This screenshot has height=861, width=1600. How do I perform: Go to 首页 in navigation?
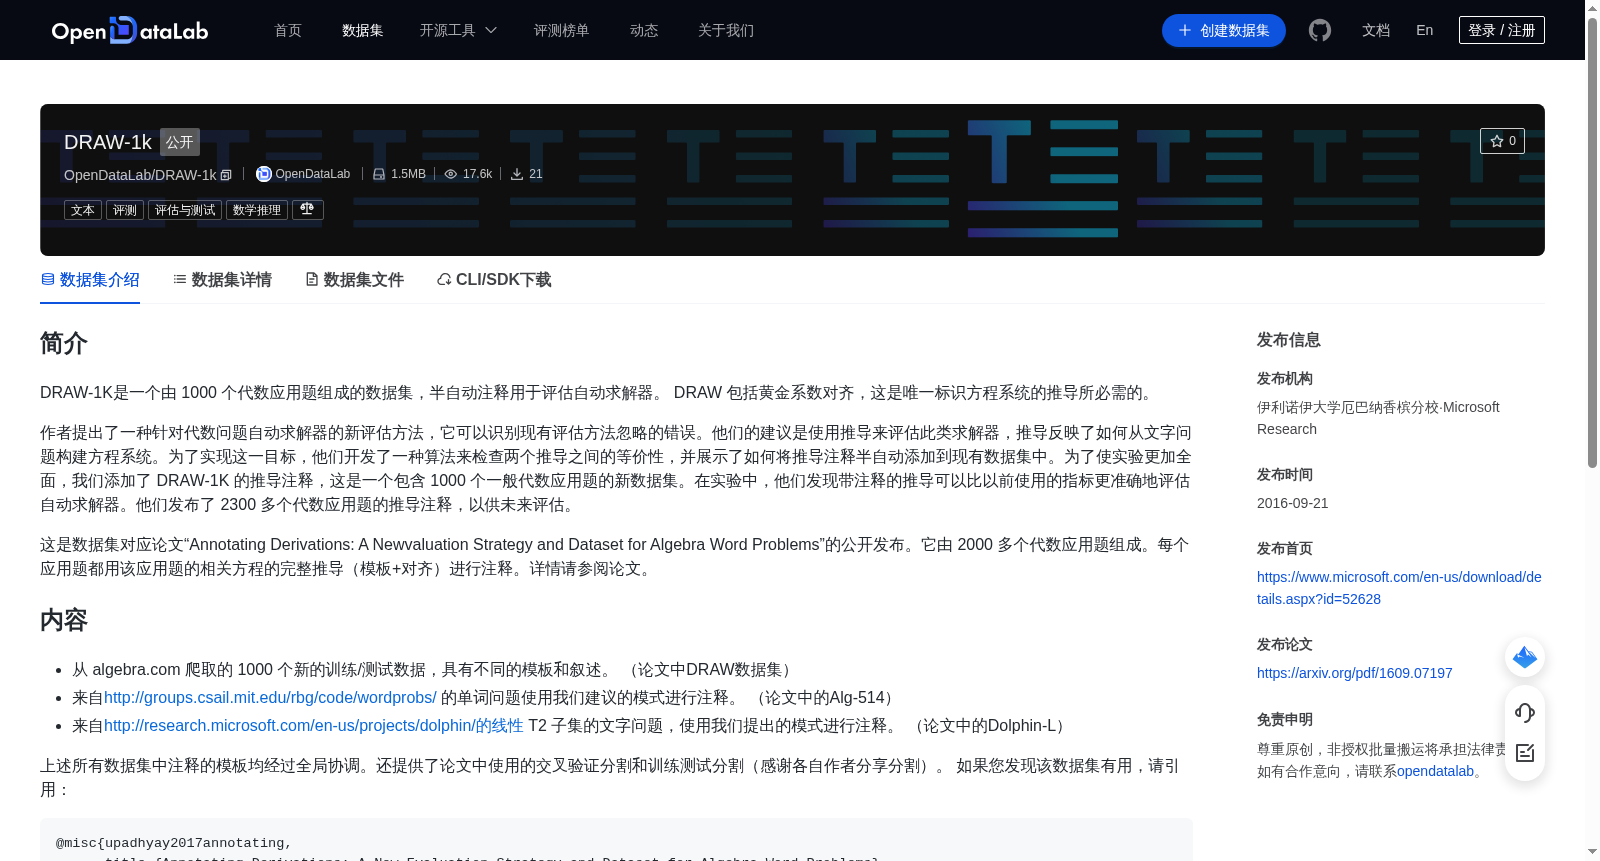click(288, 30)
